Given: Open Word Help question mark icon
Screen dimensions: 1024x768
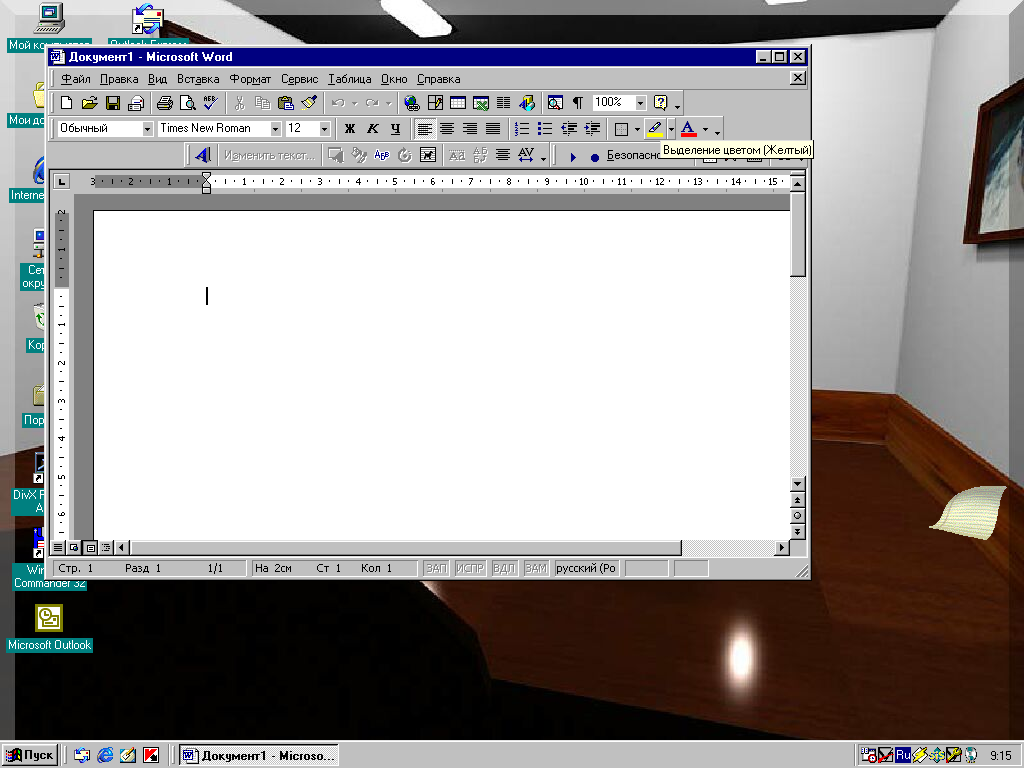Looking at the screenshot, I should pyautogui.click(x=660, y=103).
